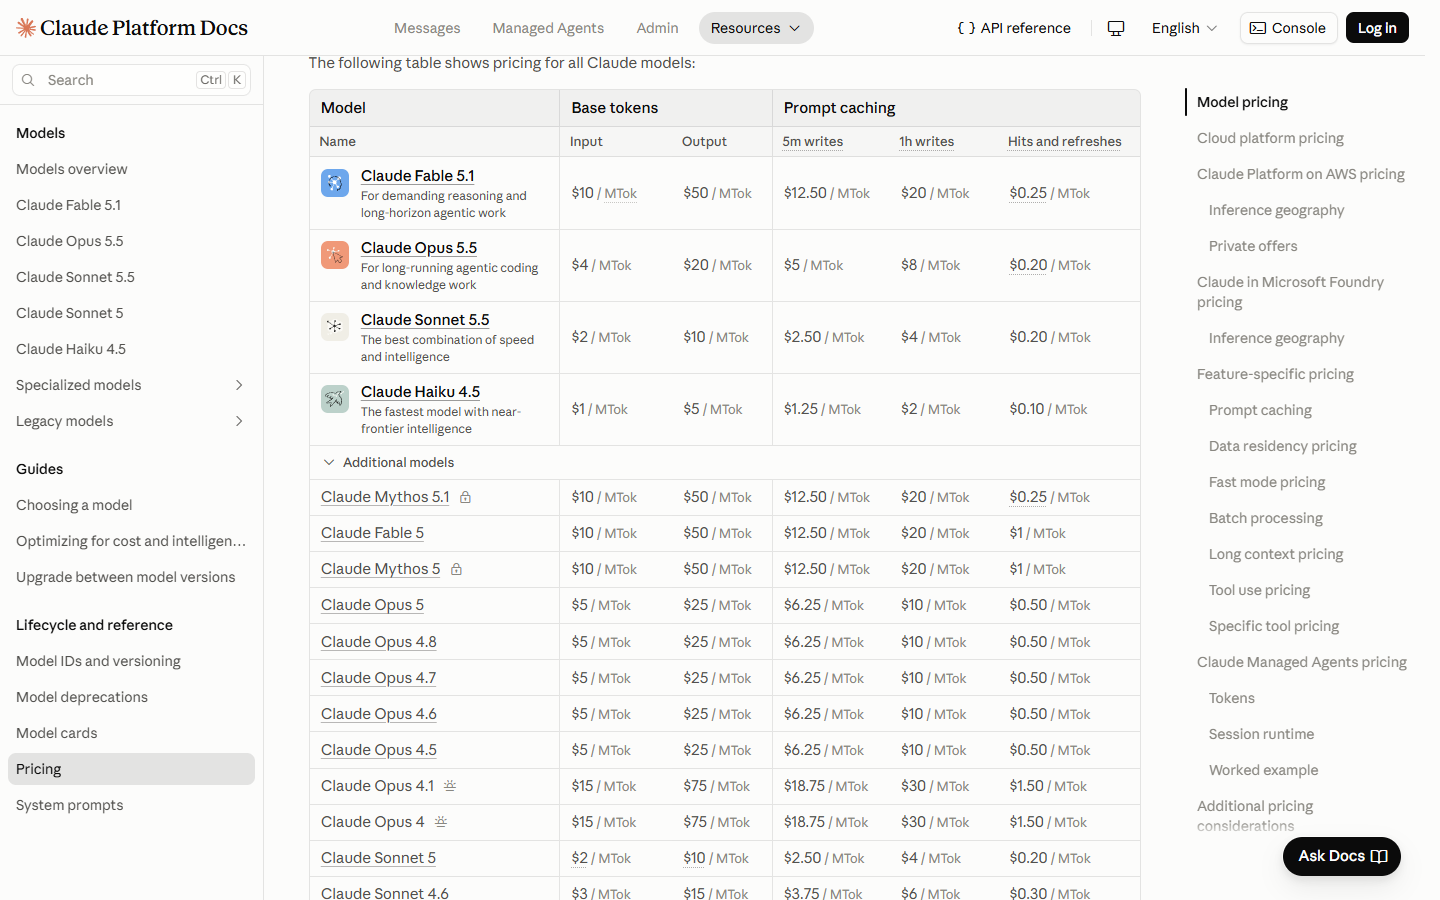The image size is (1440, 900).
Task: Open the Claude Fable 5.1 link in table
Action: point(418,176)
